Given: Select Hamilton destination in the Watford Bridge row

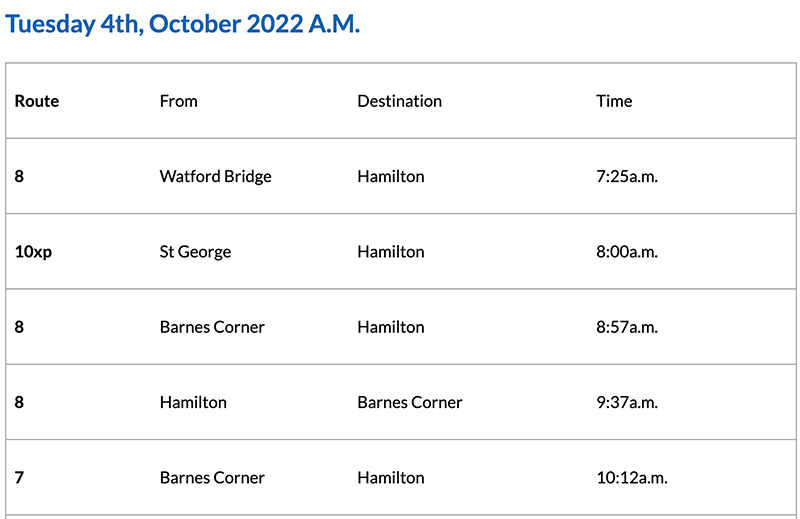Looking at the screenshot, I should tap(391, 176).
